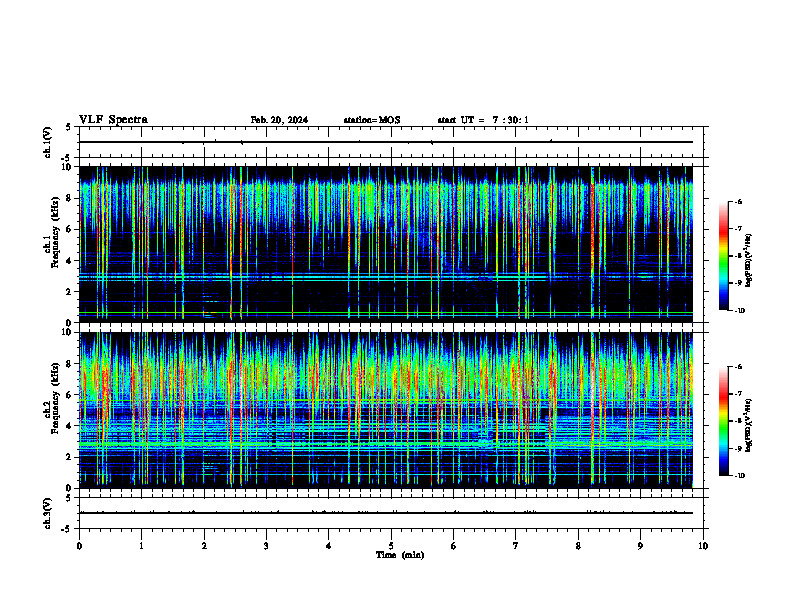This screenshot has width=792, height=612.
Task: Click the ch.1 "Frequency (kHz)" axis label
Action: point(55,233)
